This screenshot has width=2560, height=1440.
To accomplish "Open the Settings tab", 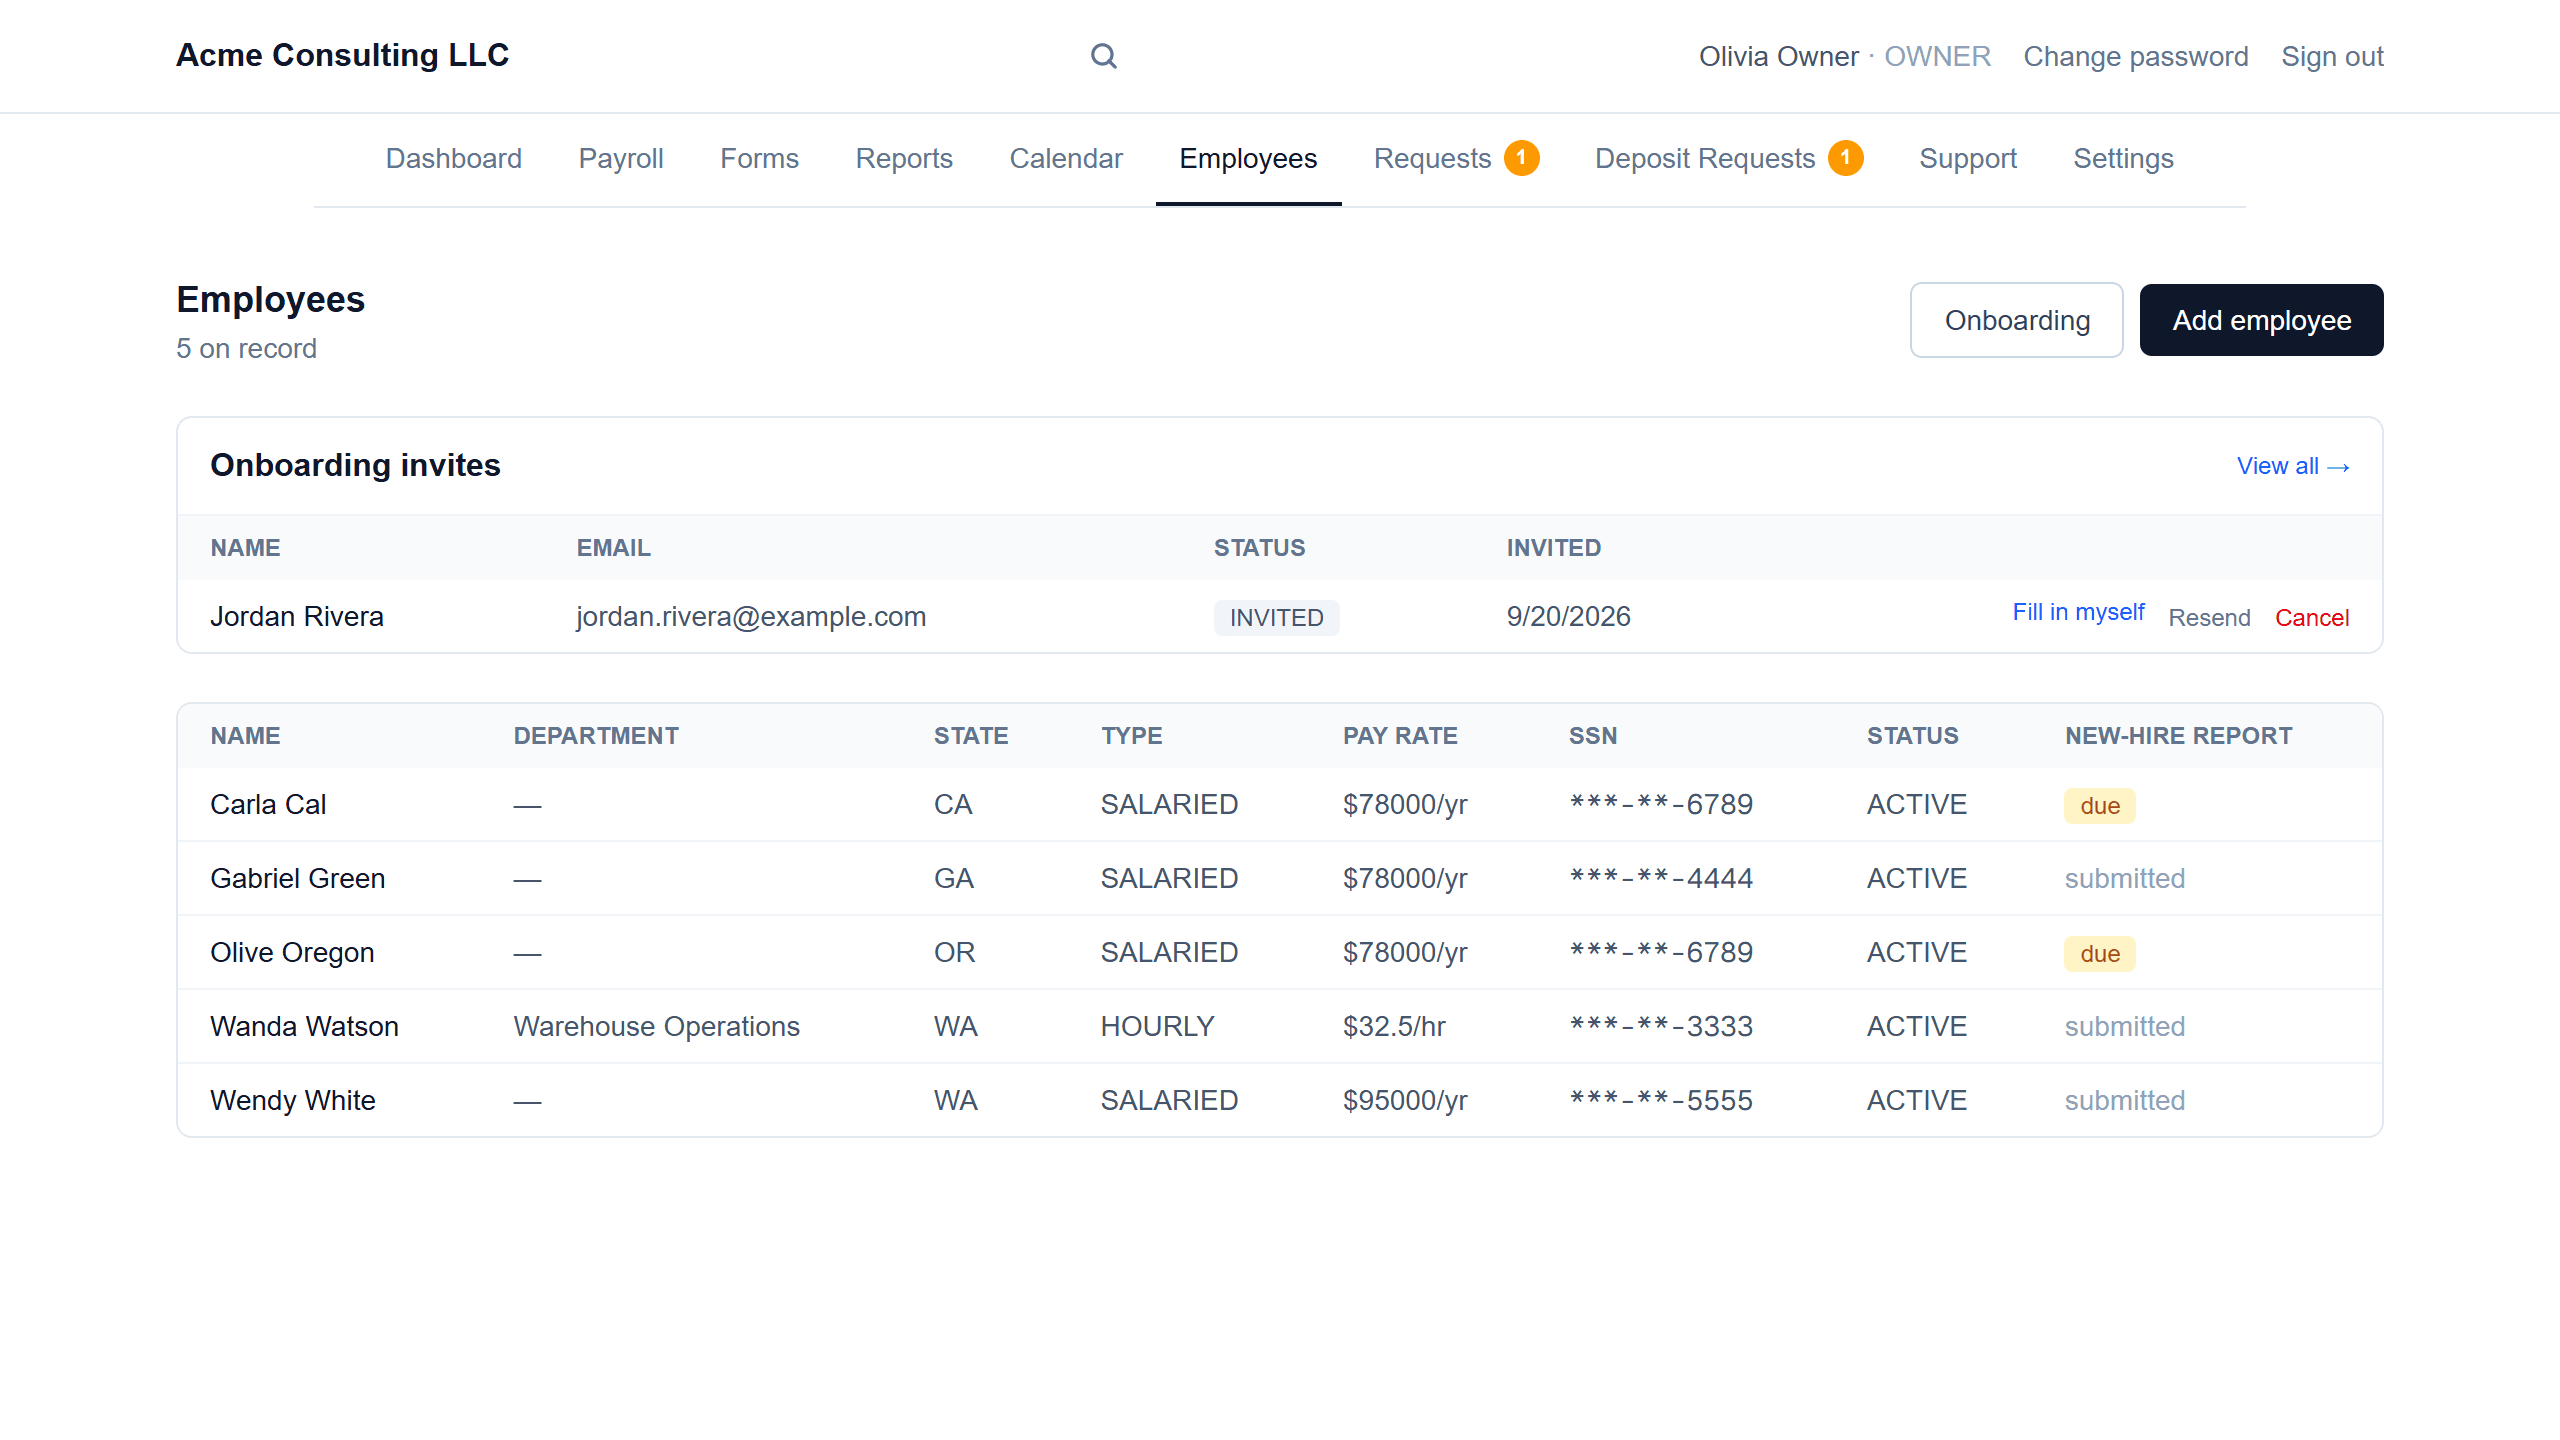I will point(2123,158).
